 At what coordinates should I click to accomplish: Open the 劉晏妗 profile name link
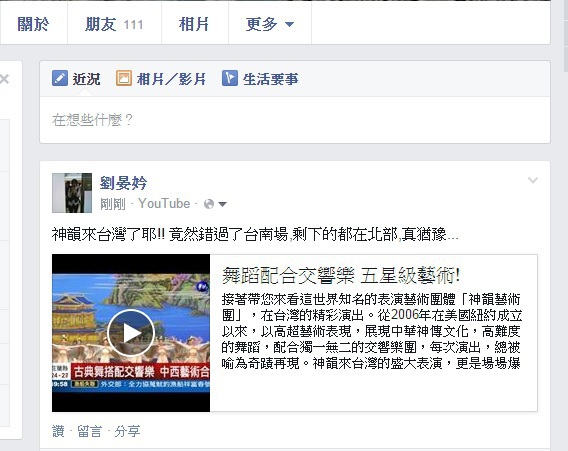point(123,183)
